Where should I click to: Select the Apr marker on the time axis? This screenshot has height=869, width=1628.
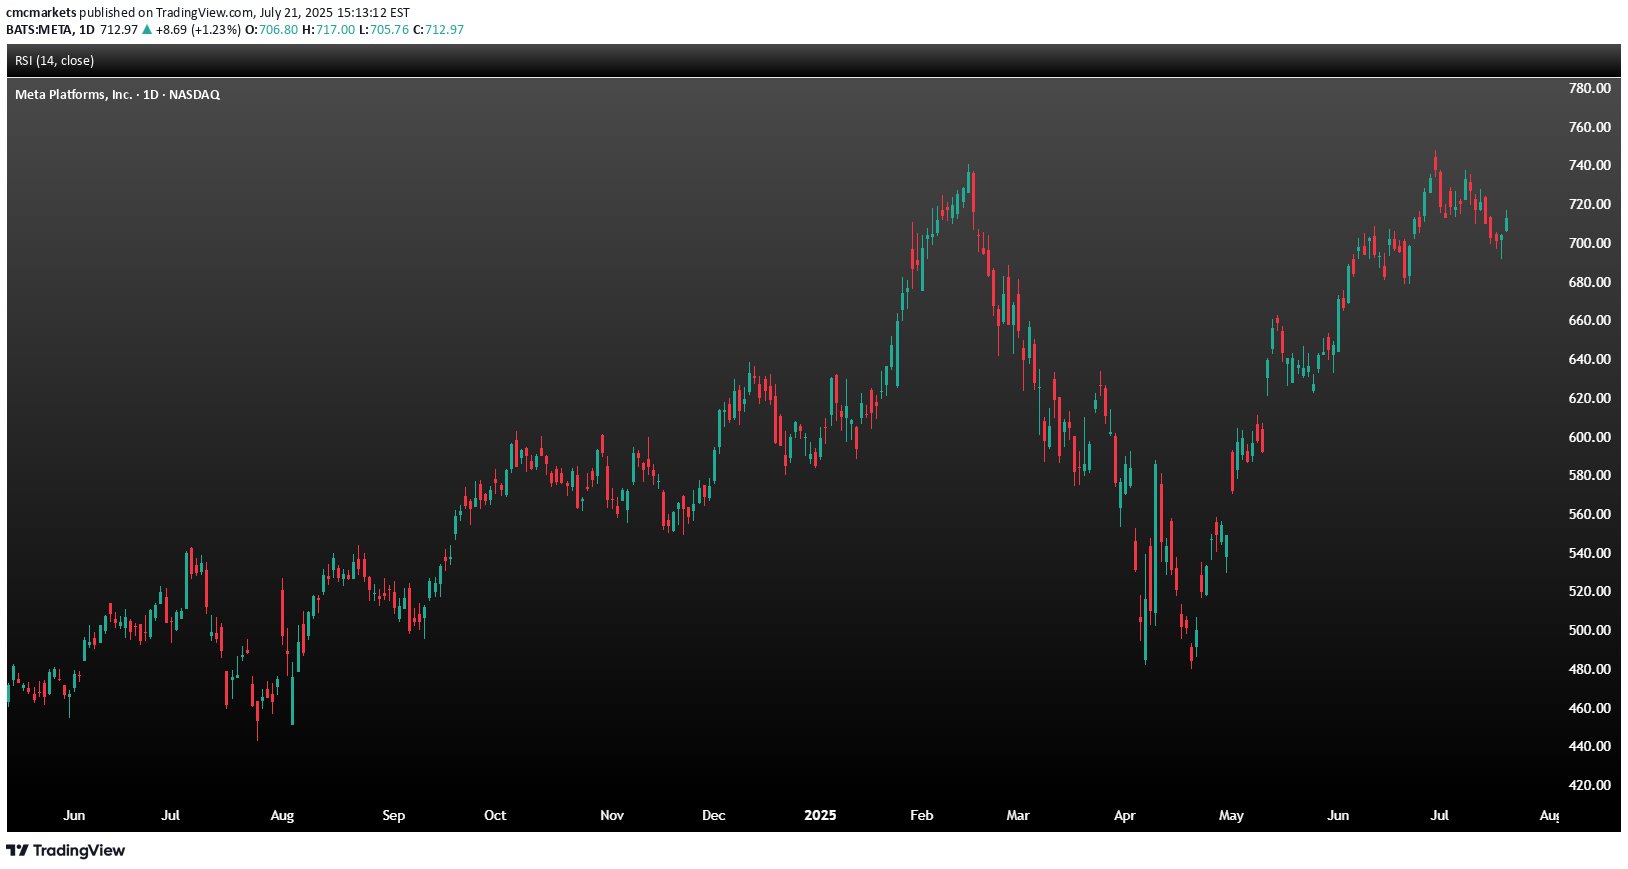(1125, 816)
